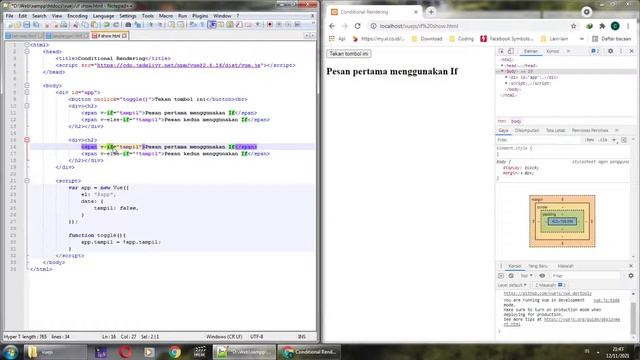
Task: Start macro recording with the red record icon
Action: pos(270,25)
